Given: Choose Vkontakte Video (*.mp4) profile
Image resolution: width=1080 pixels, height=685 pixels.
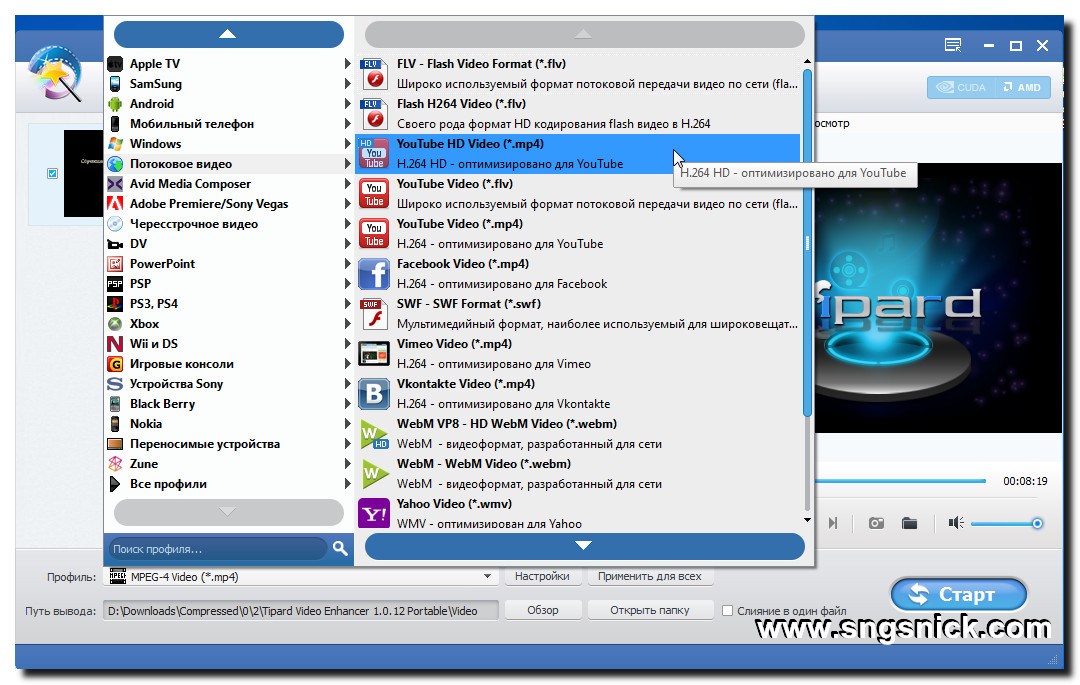Looking at the screenshot, I should (x=578, y=393).
